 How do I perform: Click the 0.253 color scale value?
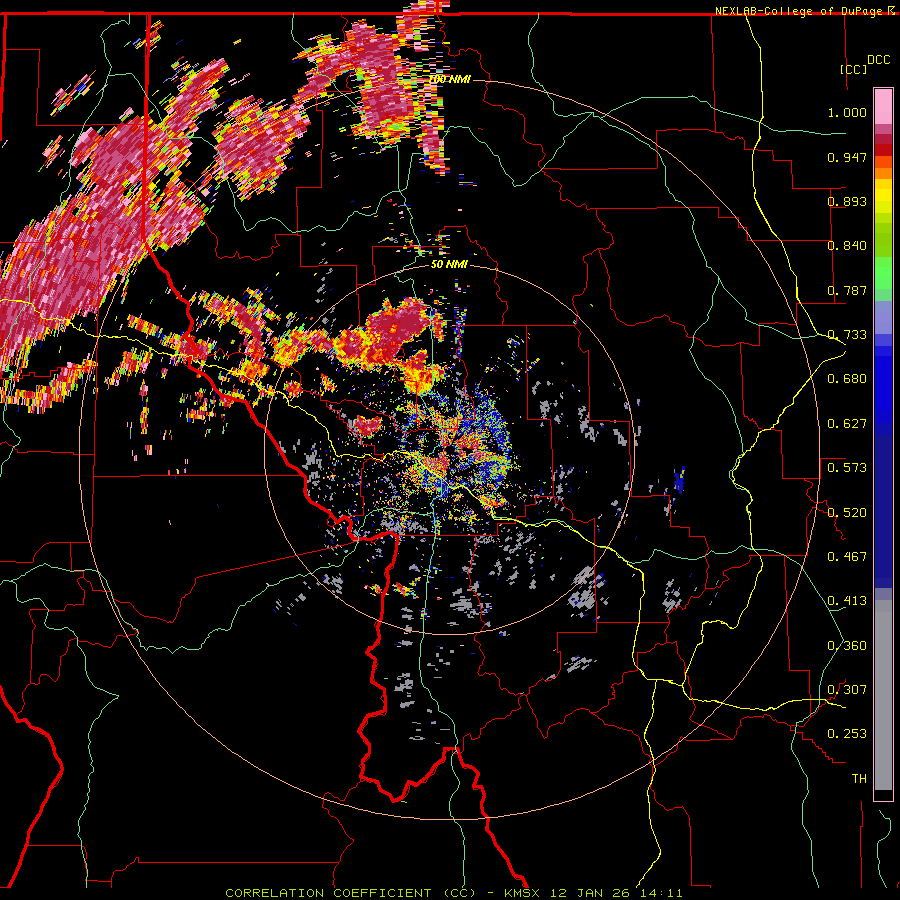(x=847, y=734)
